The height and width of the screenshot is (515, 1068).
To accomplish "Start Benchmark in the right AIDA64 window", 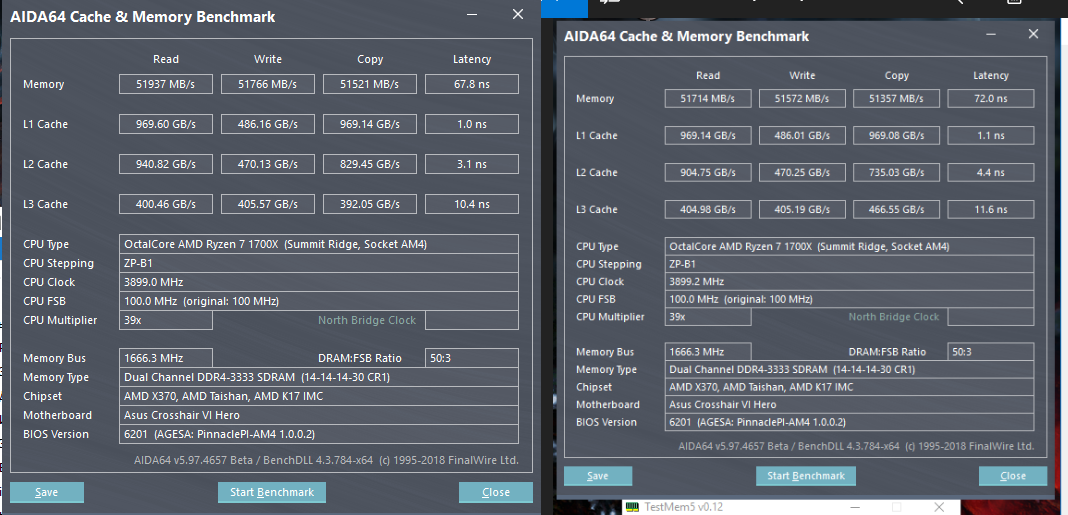I will pyautogui.click(x=806, y=475).
